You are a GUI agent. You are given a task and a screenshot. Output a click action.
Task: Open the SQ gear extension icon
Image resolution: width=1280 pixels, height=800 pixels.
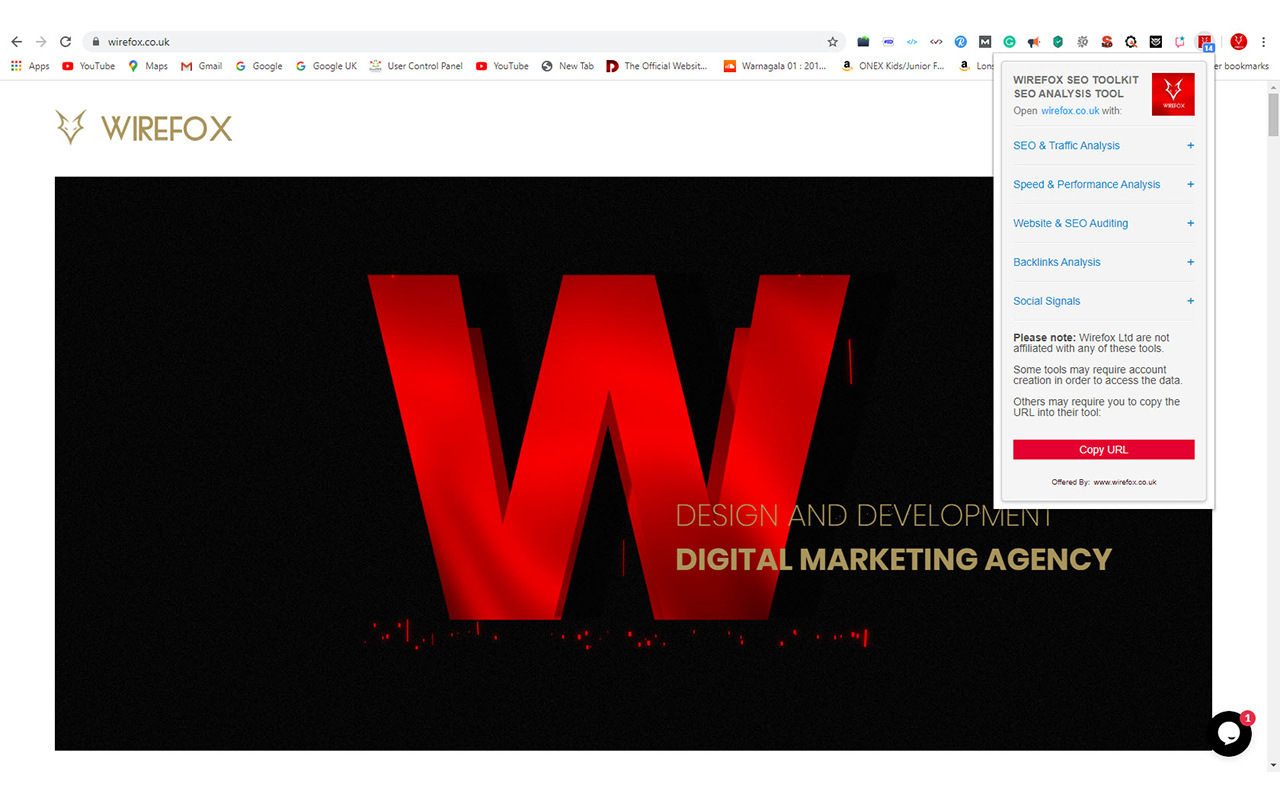(x=1083, y=42)
